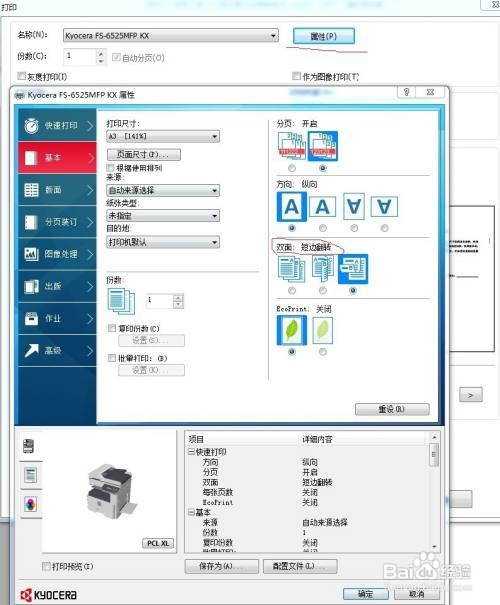The height and width of the screenshot is (605, 500).
Task: Click 确定 OK button
Action: click(x=366, y=594)
